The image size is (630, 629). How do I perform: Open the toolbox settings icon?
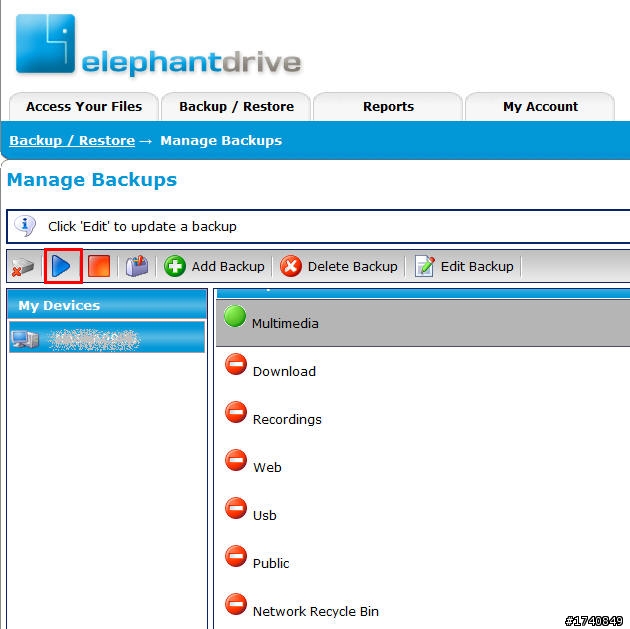click(x=137, y=266)
